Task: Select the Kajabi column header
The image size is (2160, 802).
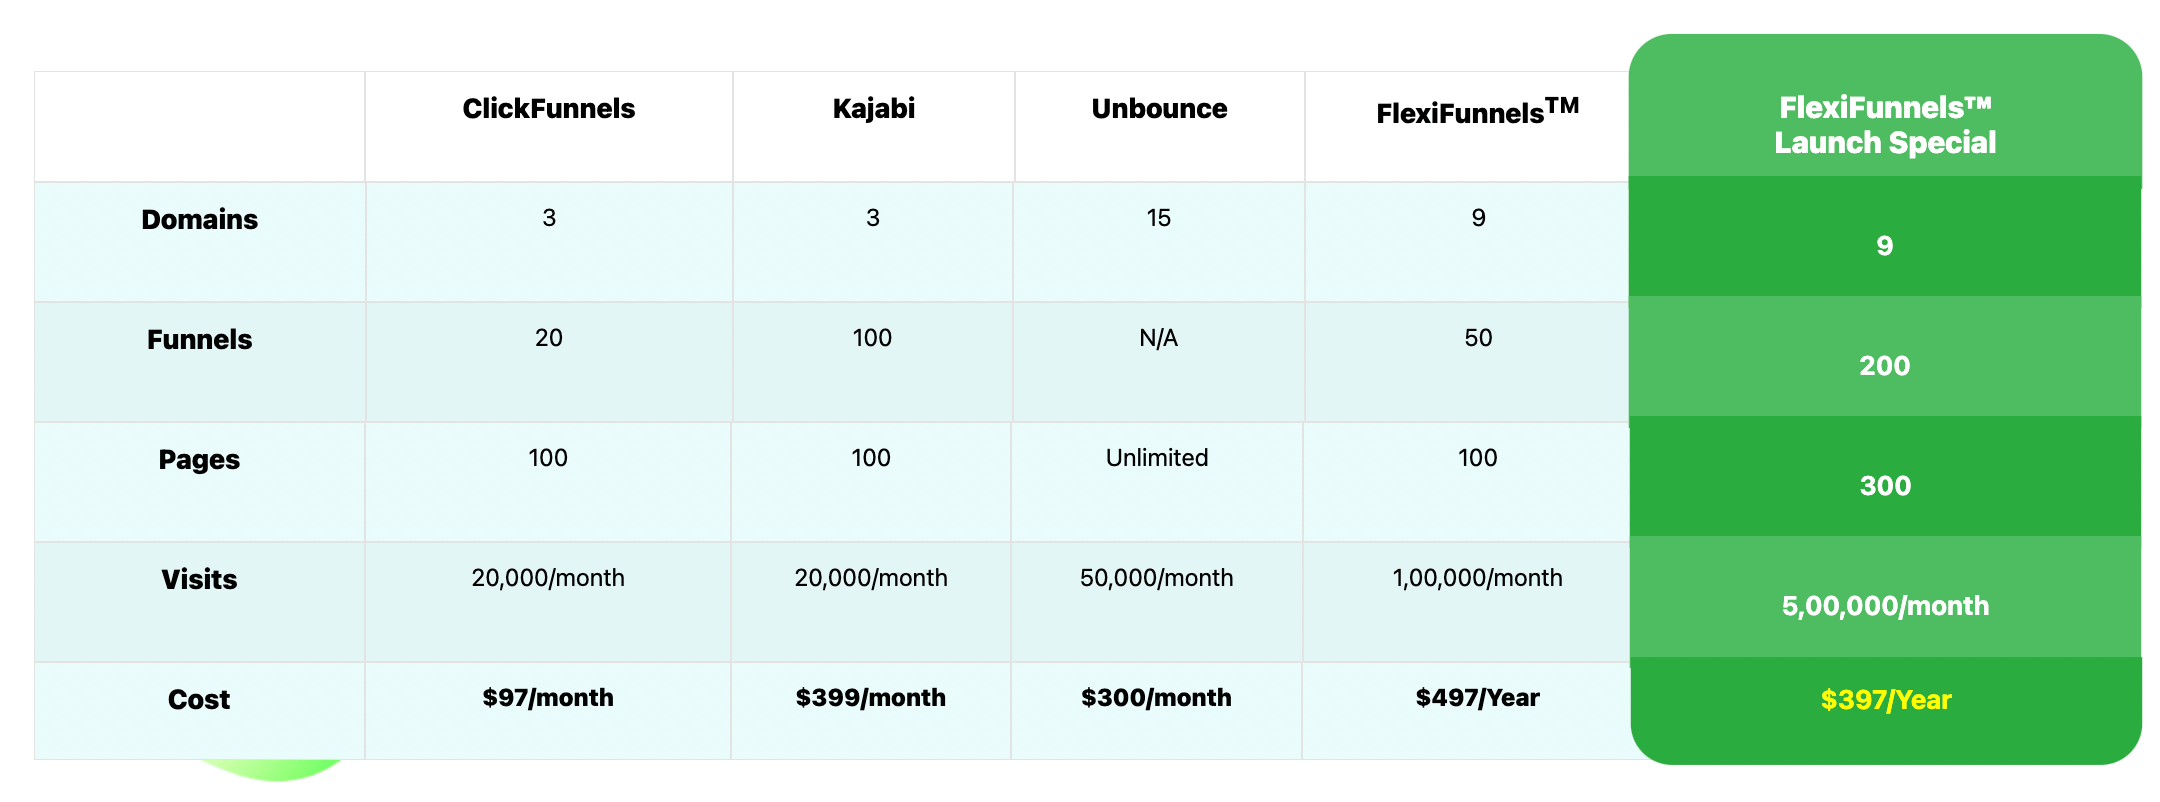Action: 873,109
